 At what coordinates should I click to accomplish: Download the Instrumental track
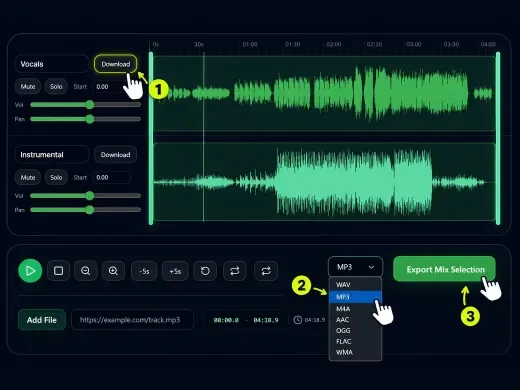[x=115, y=155]
